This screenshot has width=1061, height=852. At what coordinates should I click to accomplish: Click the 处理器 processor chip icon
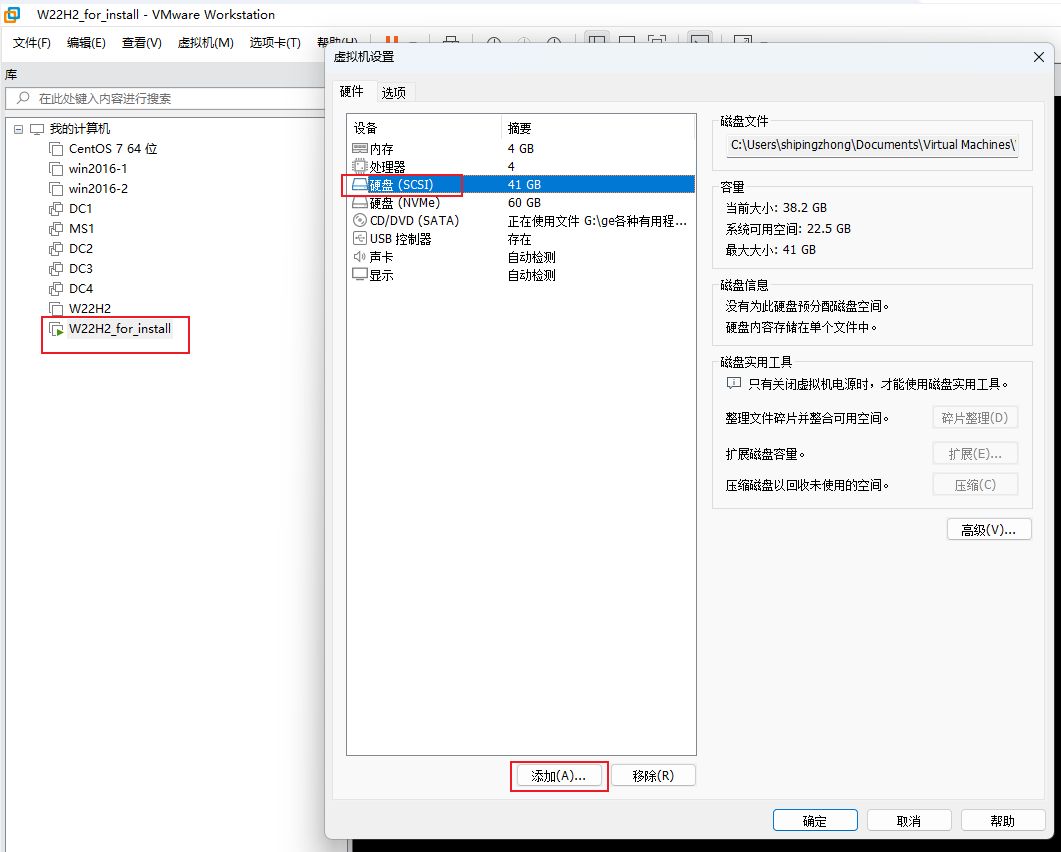[x=360, y=167]
